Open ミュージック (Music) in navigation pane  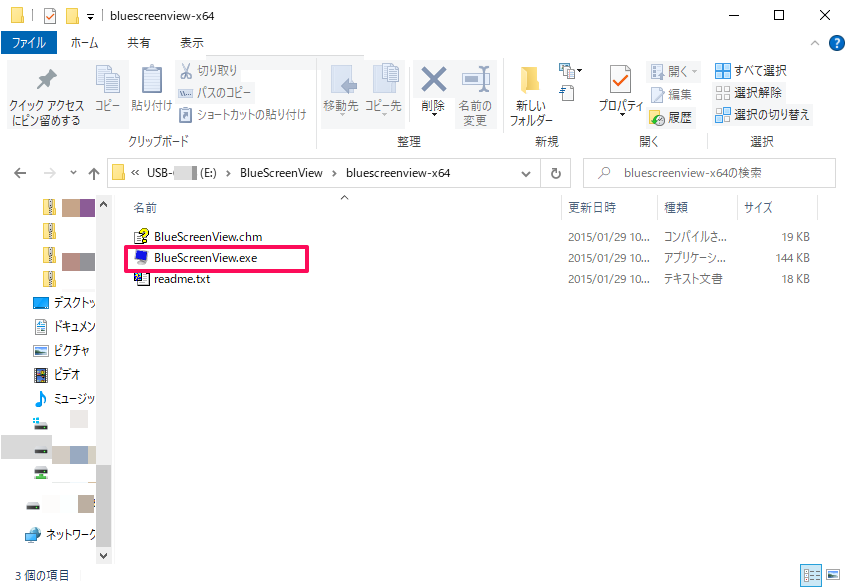pyautogui.click(x=64, y=399)
